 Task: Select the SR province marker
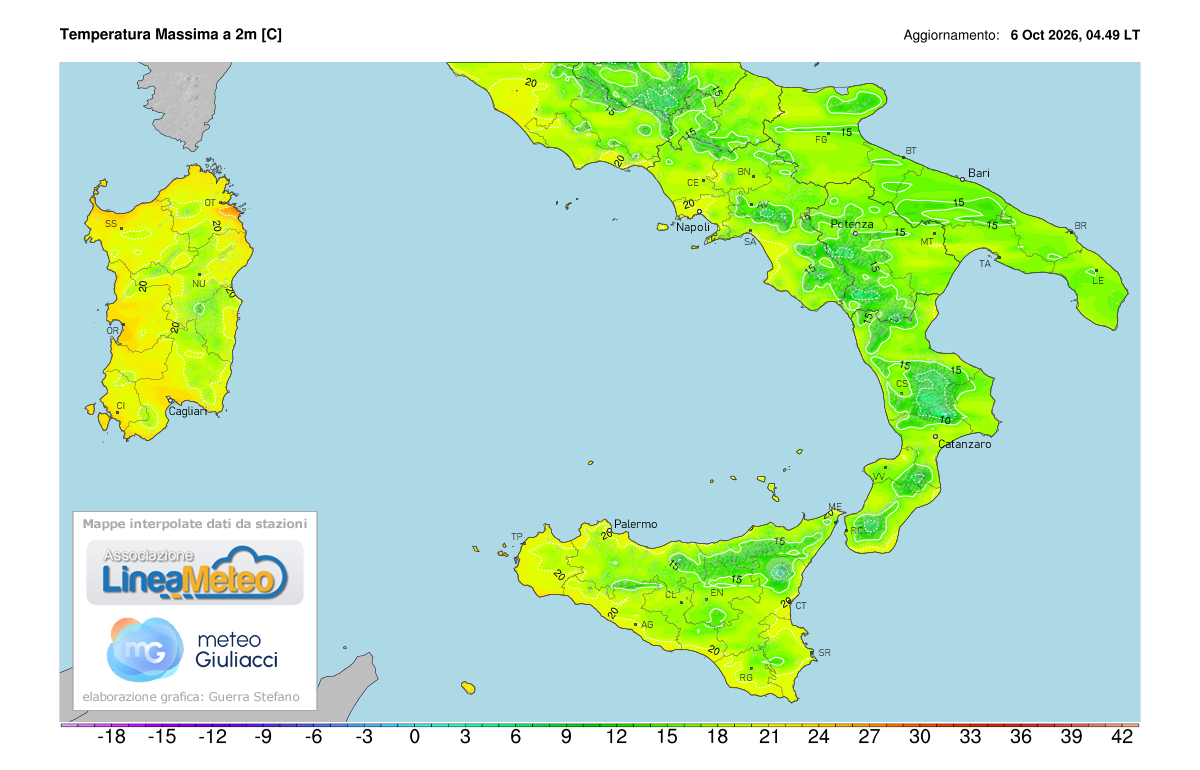tap(824, 653)
